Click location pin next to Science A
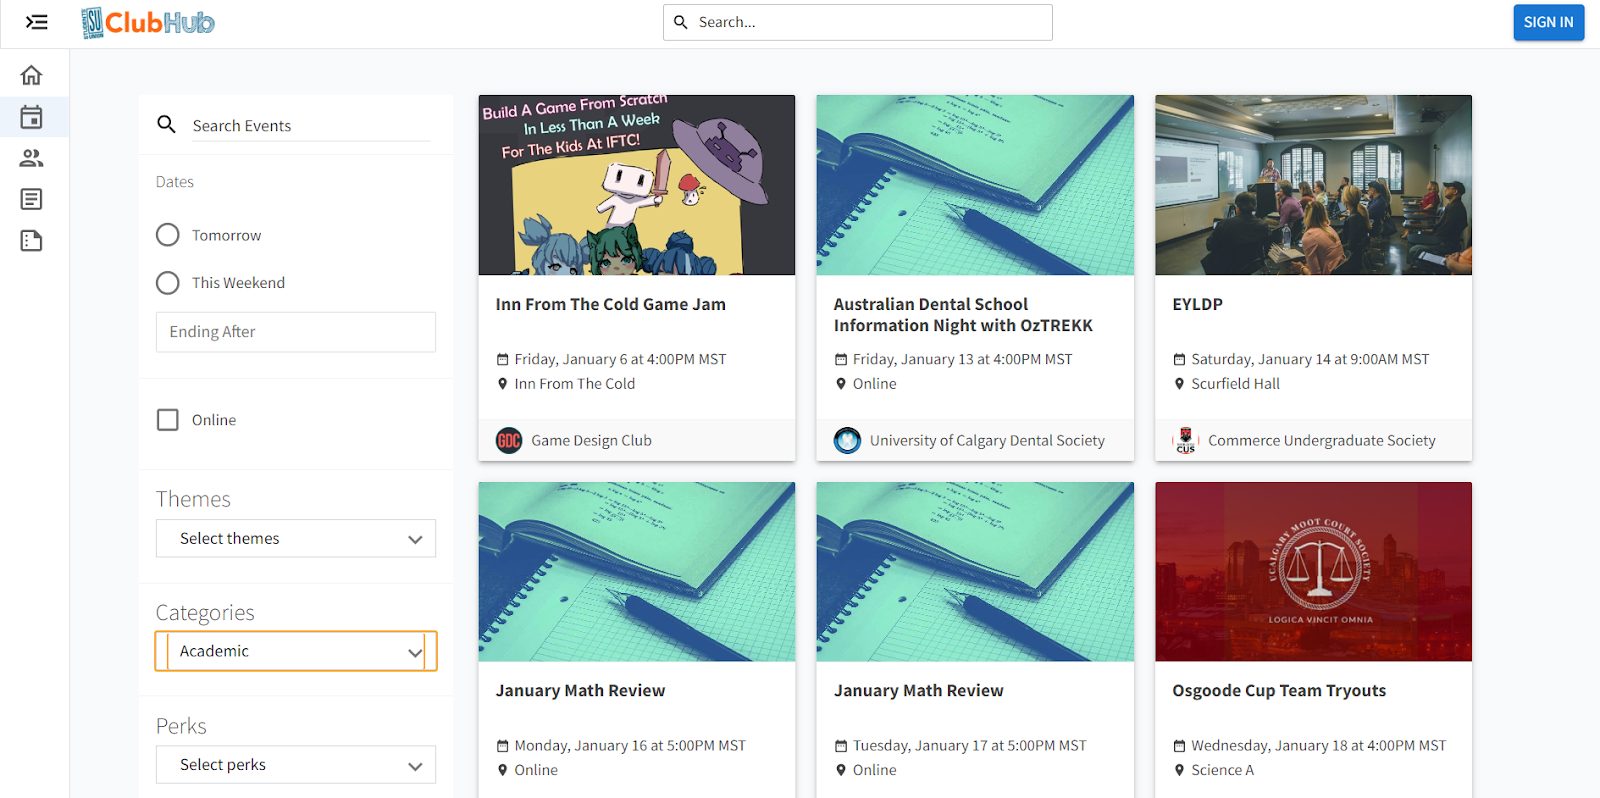This screenshot has height=798, width=1600. click(1179, 770)
